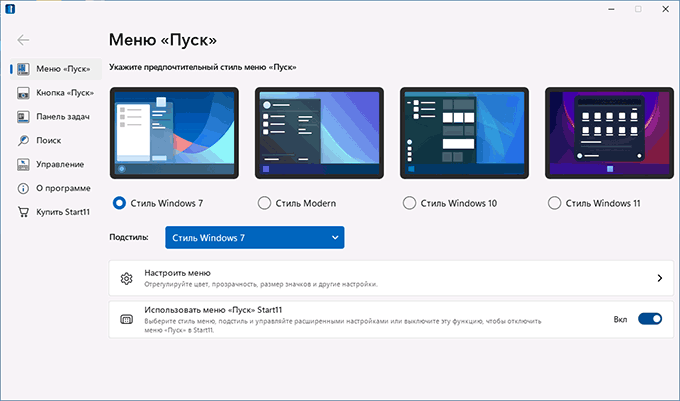Viewport: 680px width, 401px height.
Task: Open the Меню «Пуск» section
Action: (x=56, y=69)
